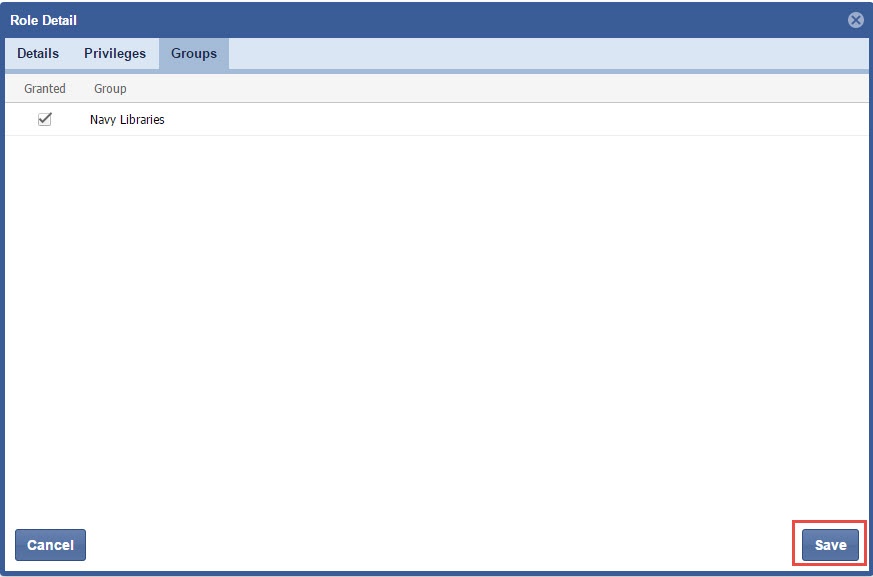Close the Role Detail dialog with X icon
The height and width of the screenshot is (577, 873).
point(855,20)
